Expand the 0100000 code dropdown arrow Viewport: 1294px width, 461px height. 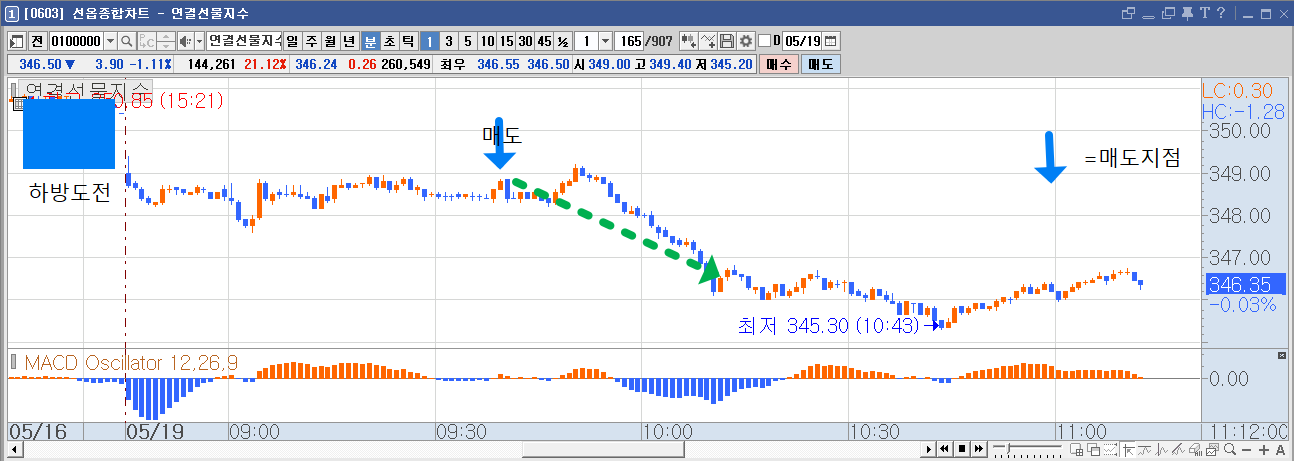(x=110, y=41)
